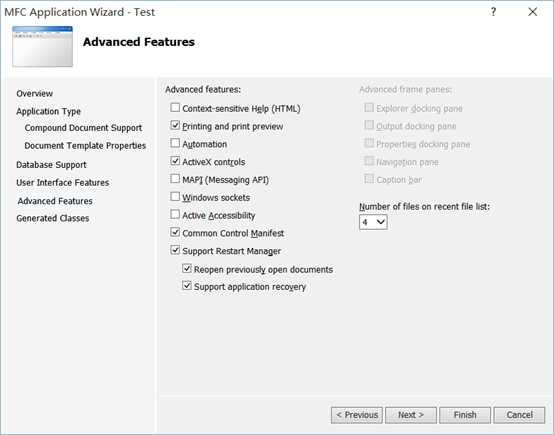This screenshot has width=554, height=435.
Task: Open the Database Support page
Action: (x=51, y=165)
